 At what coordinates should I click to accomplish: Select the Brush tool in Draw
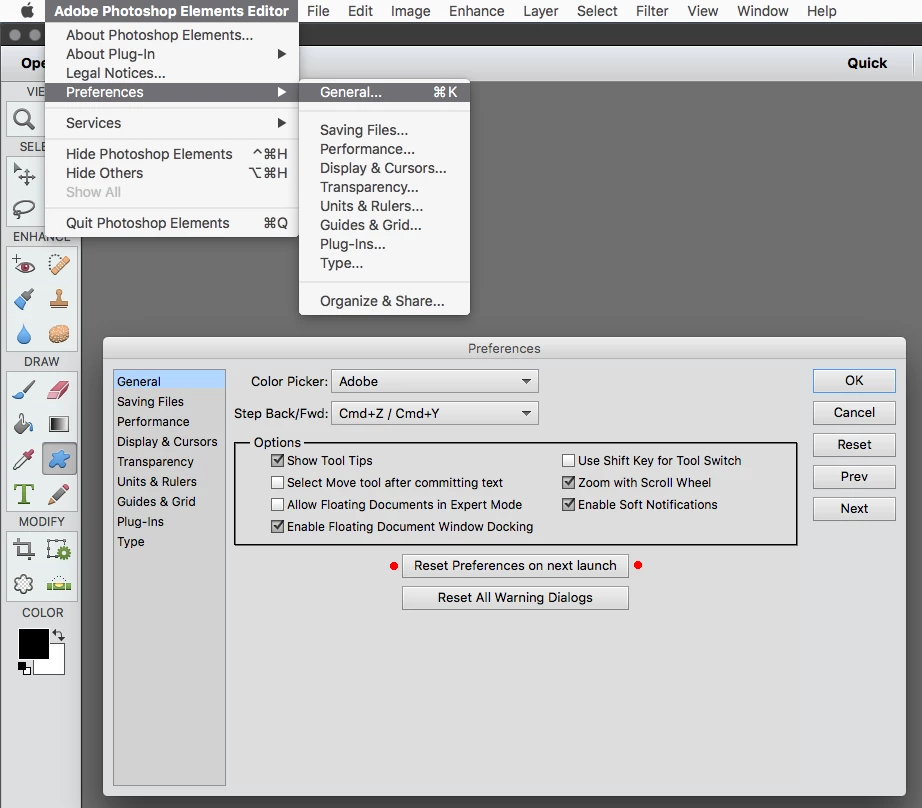[x=24, y=390]
